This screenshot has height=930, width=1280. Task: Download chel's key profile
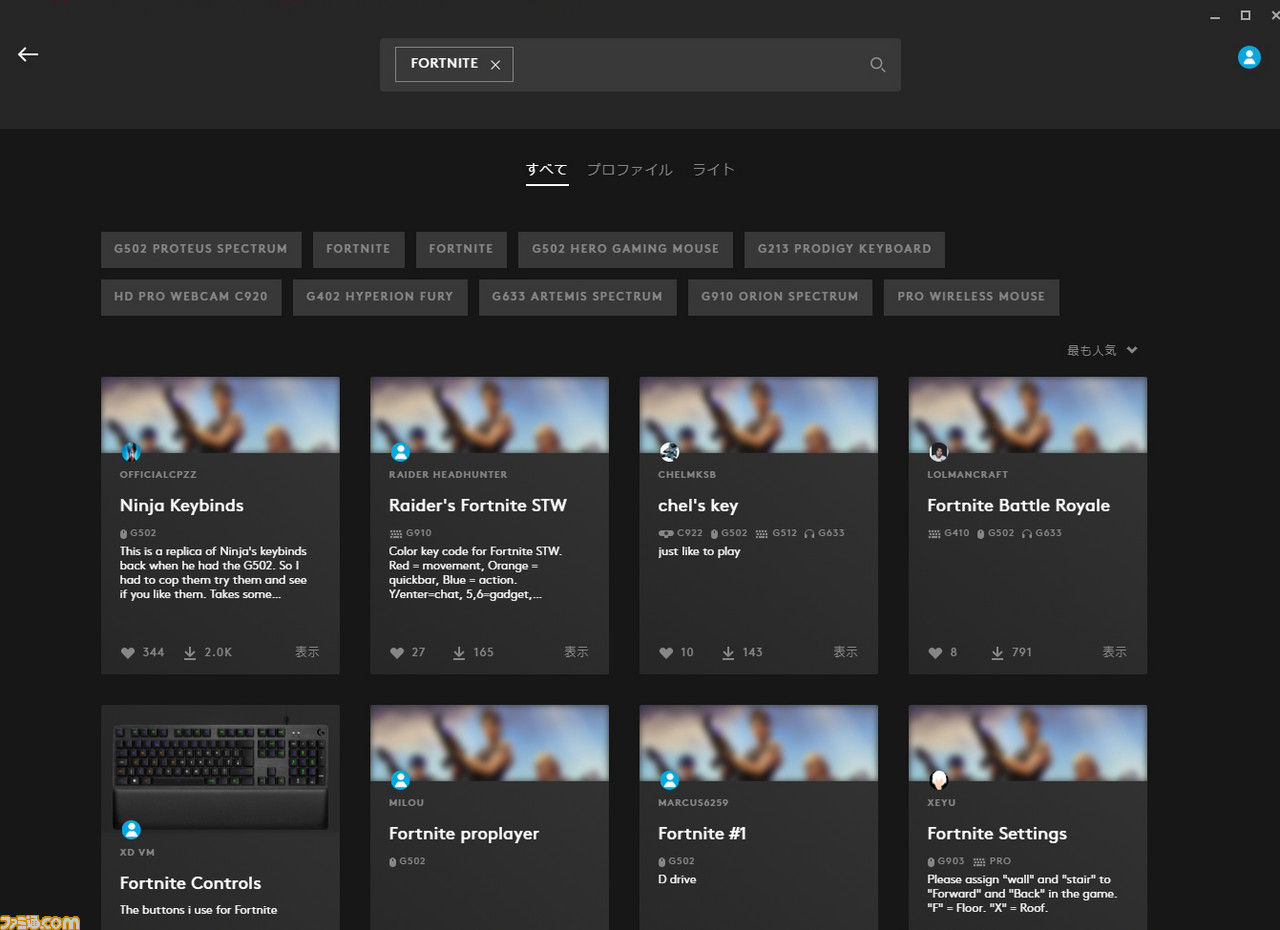coord(728,652)
